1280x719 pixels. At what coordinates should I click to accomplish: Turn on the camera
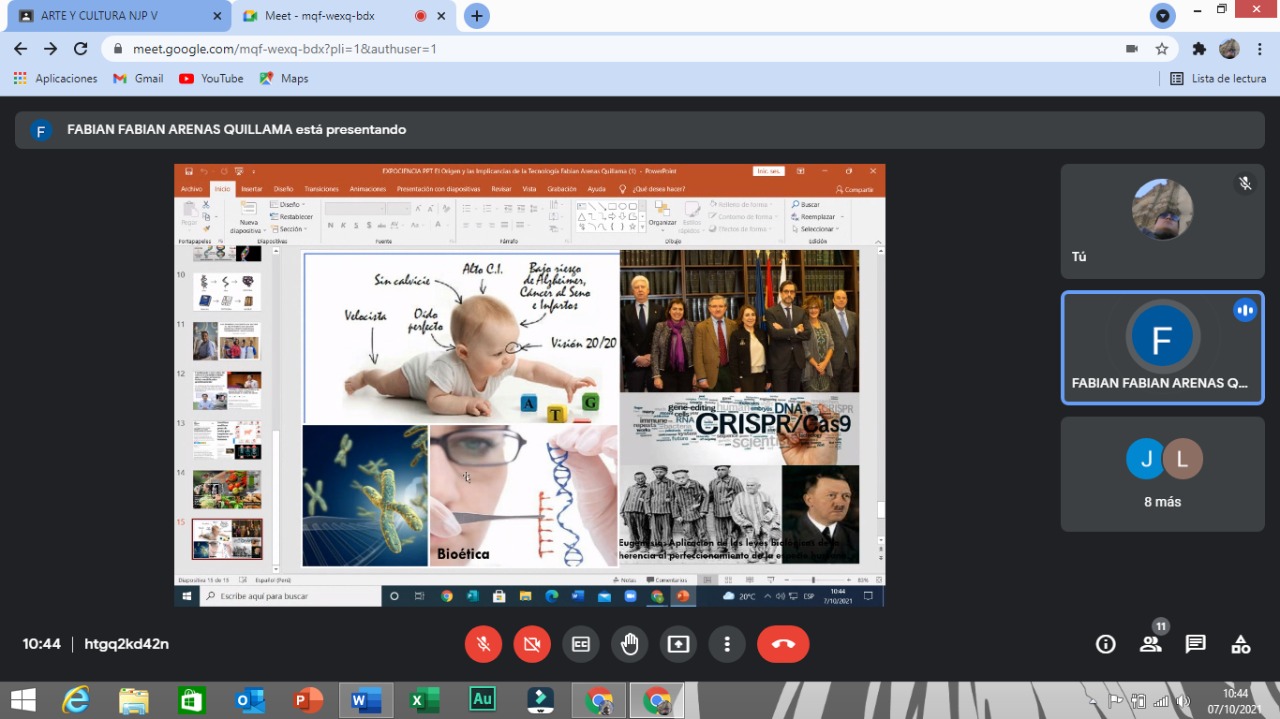tap(532, 644)
